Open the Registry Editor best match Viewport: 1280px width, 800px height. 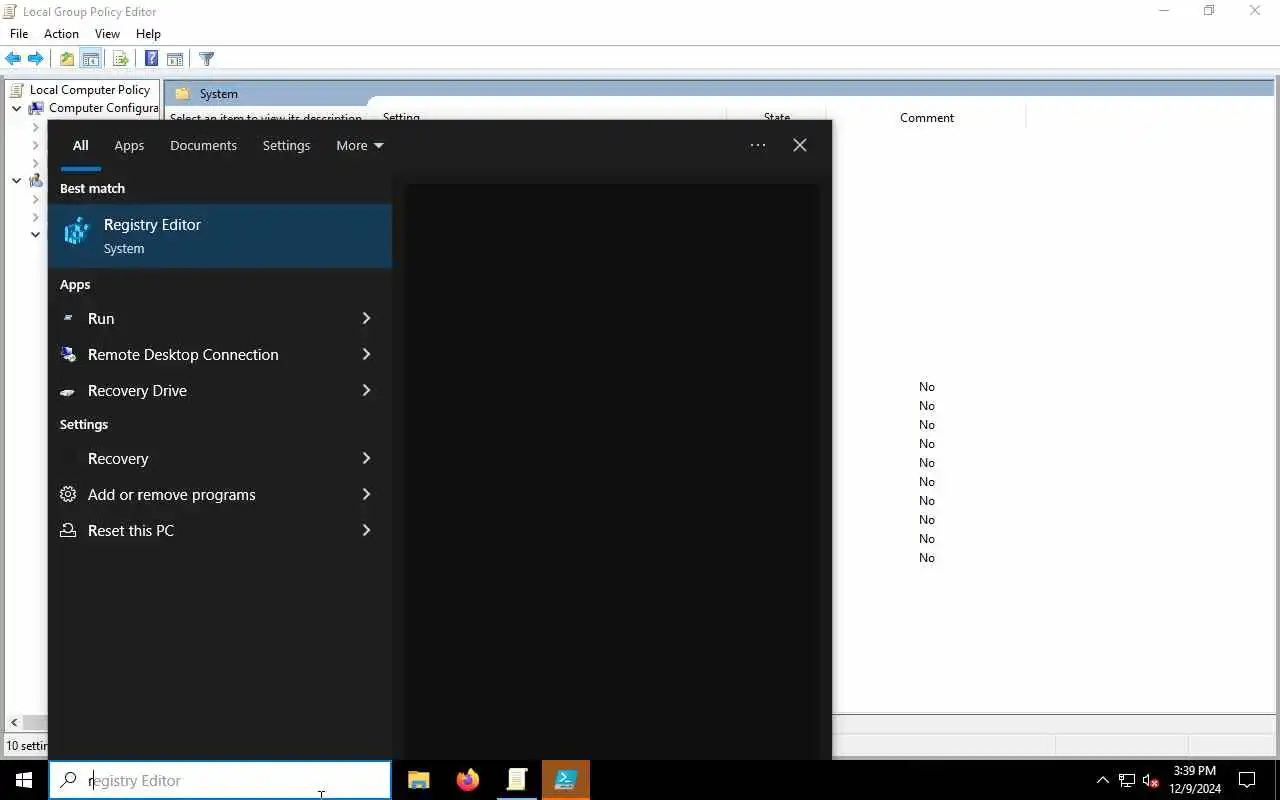(220, 236)
